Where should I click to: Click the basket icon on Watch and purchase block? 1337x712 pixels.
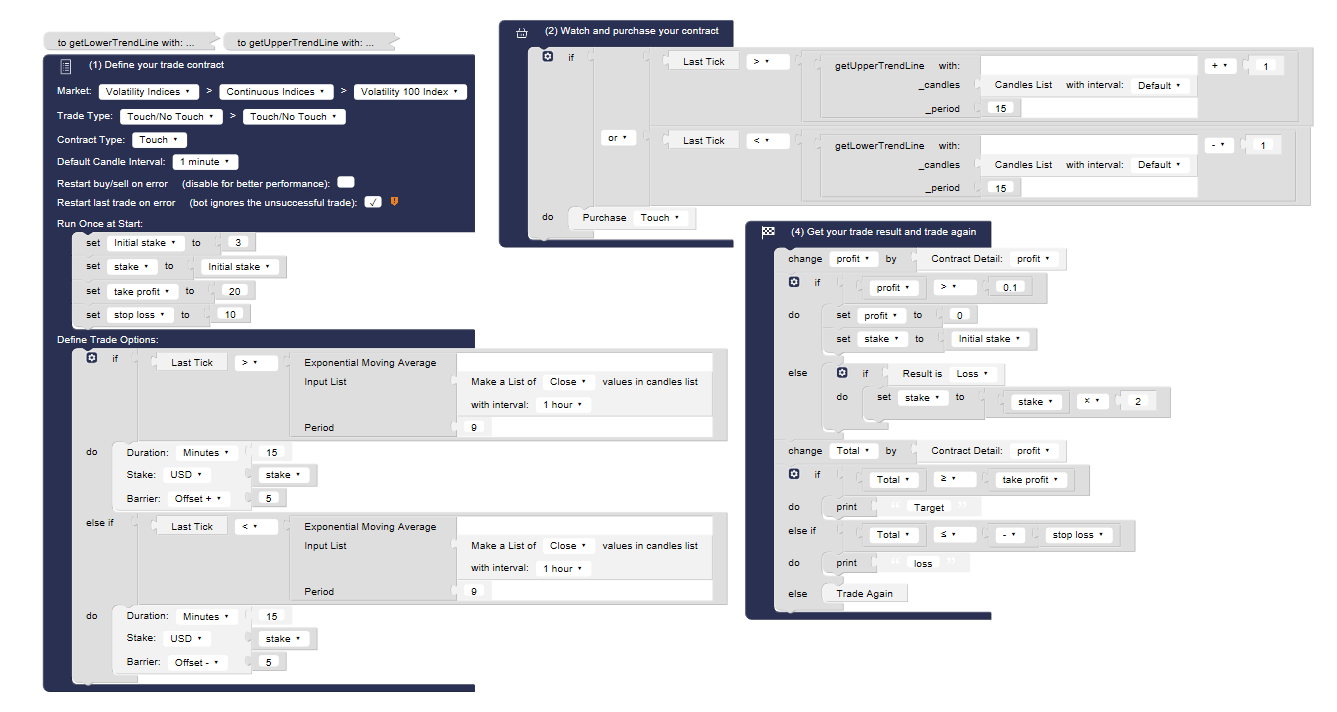point(521,32)
